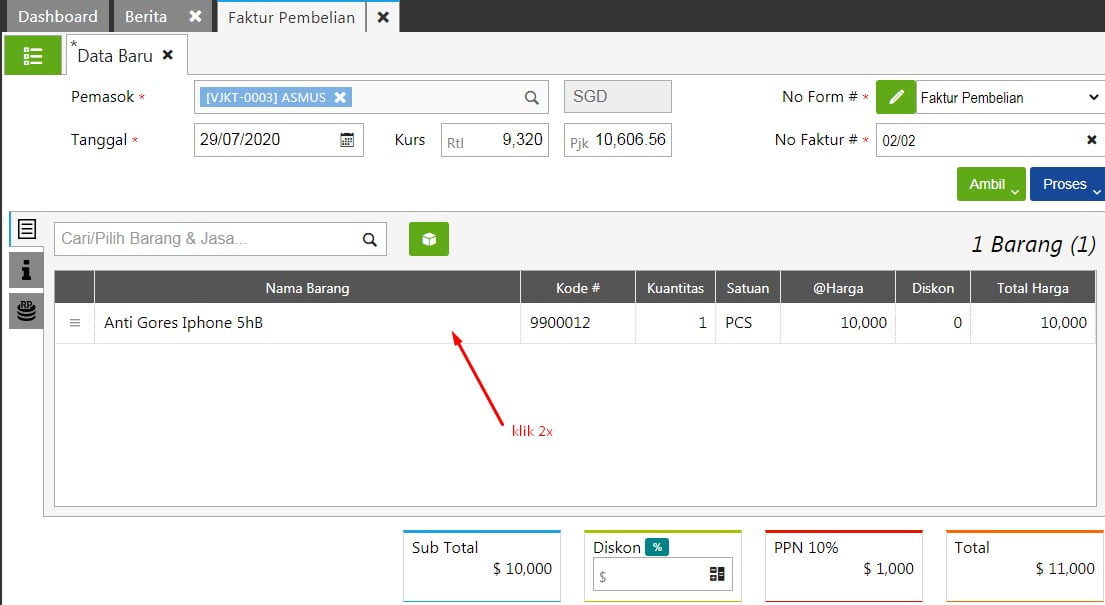Clear the No Faktur field value
This screenshot has width=1105, height=605.
tap(1091, 140)
